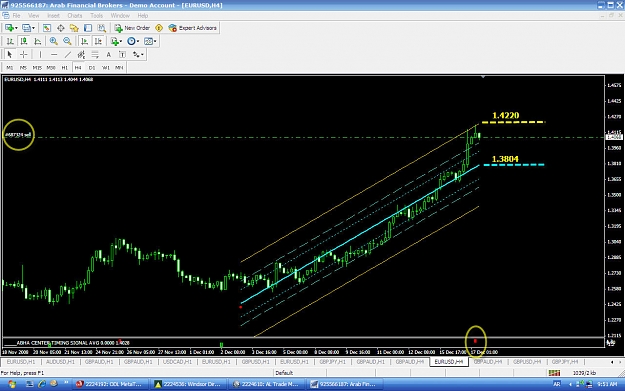Select the Equidistant Channel tool
This screenshot has width=625, height=391.
[81, 55]
